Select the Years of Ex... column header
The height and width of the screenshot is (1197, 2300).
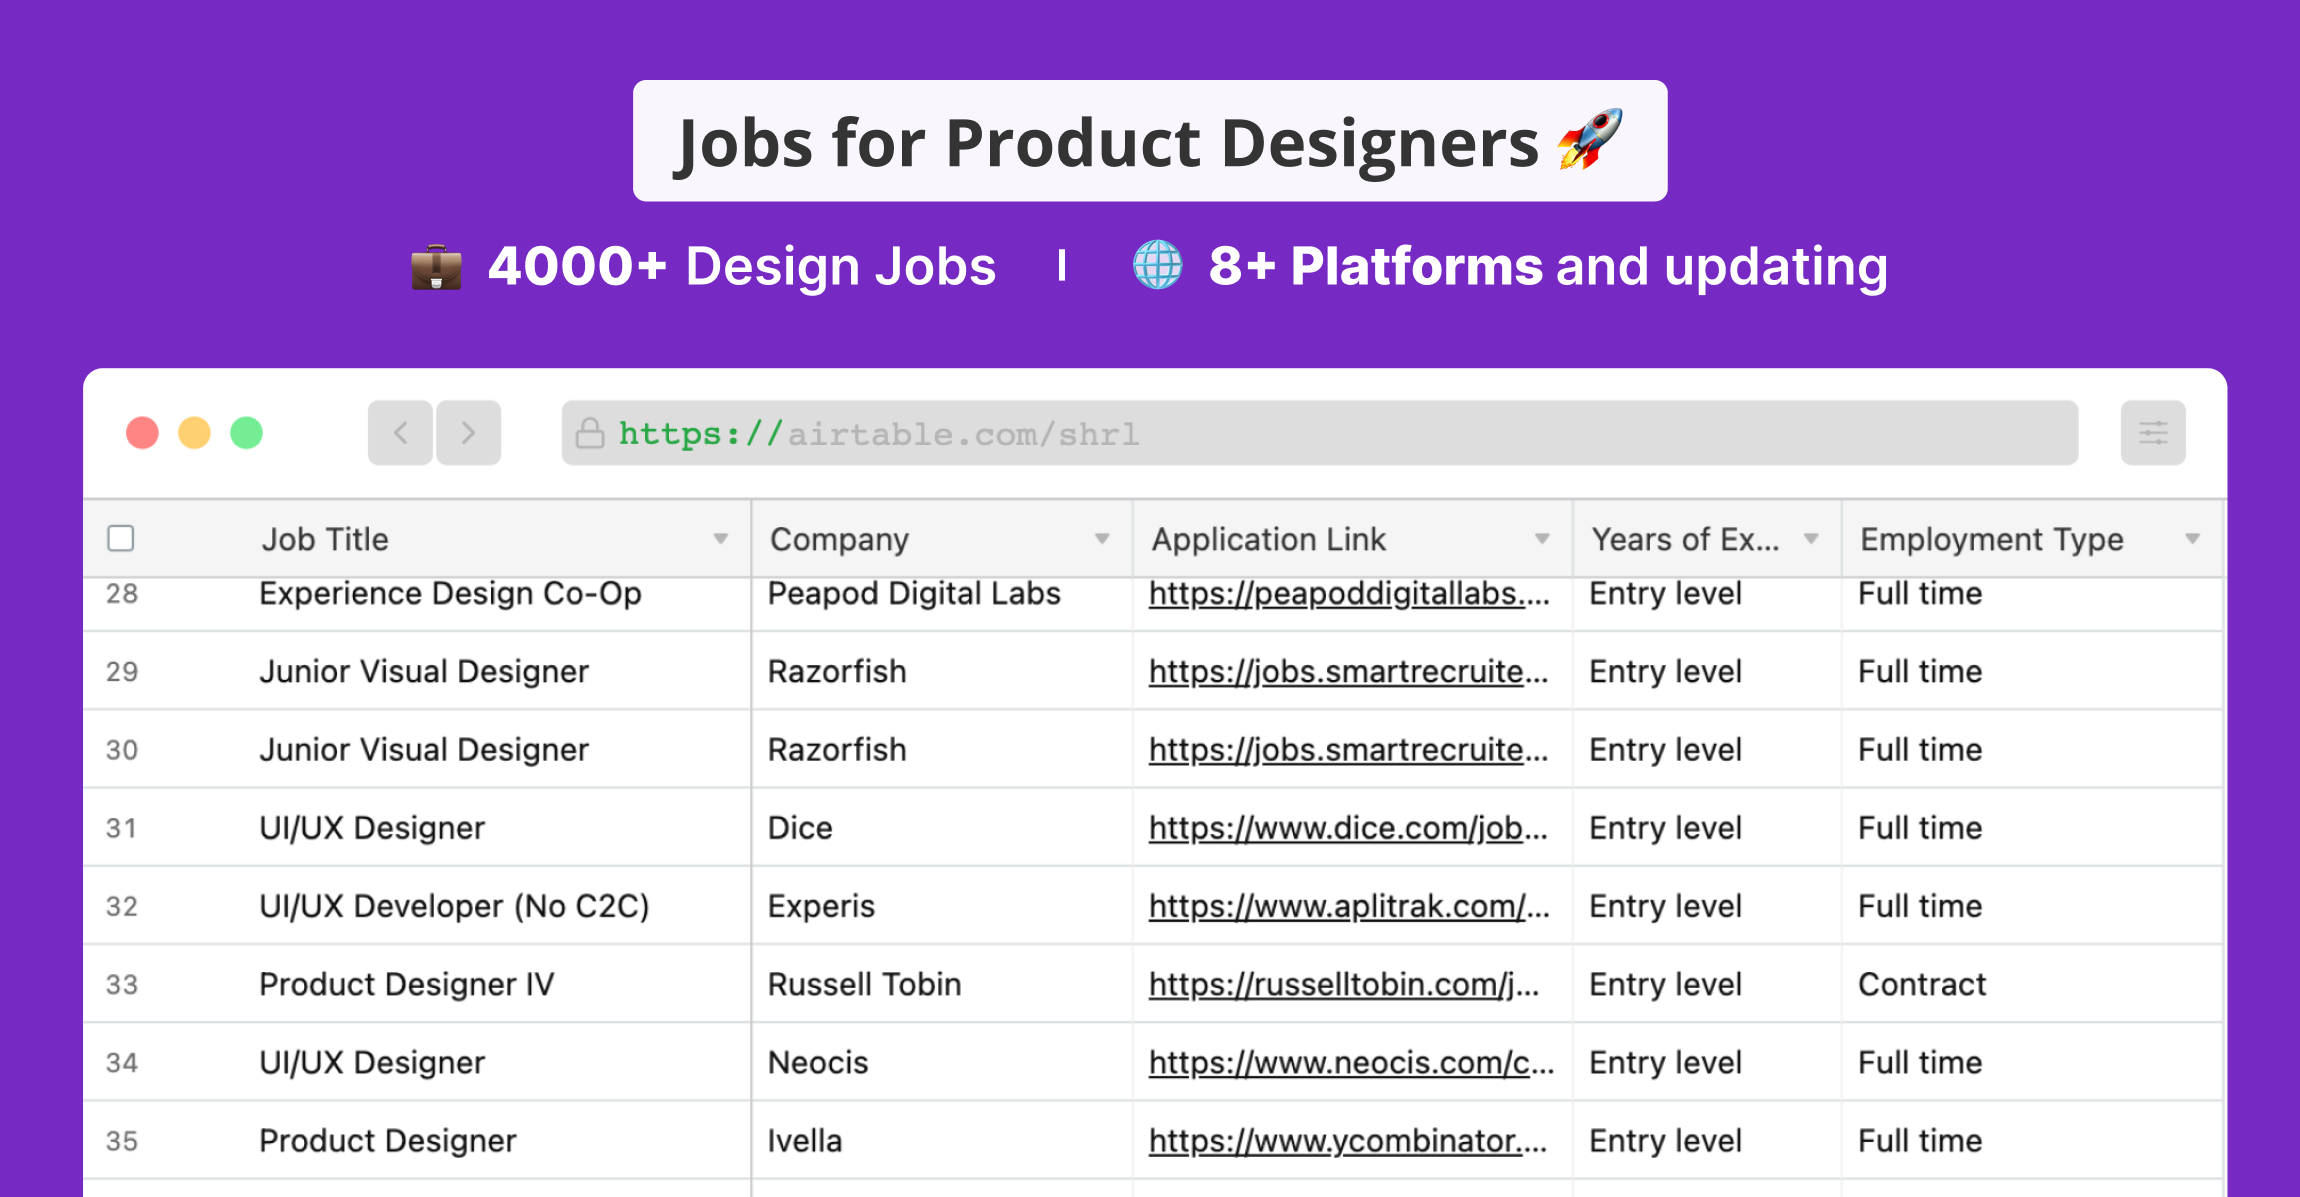1707,539
